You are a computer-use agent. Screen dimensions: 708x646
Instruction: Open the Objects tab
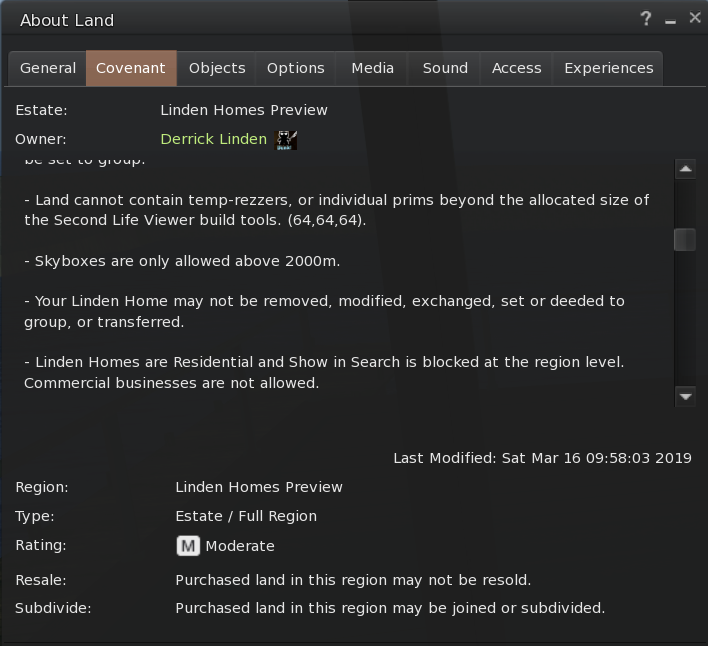tap(217, 68)
